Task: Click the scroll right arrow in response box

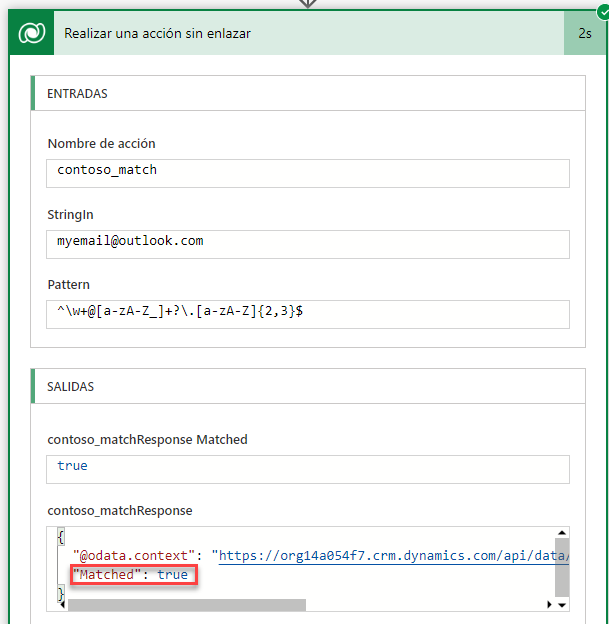Action: point(549,605)
